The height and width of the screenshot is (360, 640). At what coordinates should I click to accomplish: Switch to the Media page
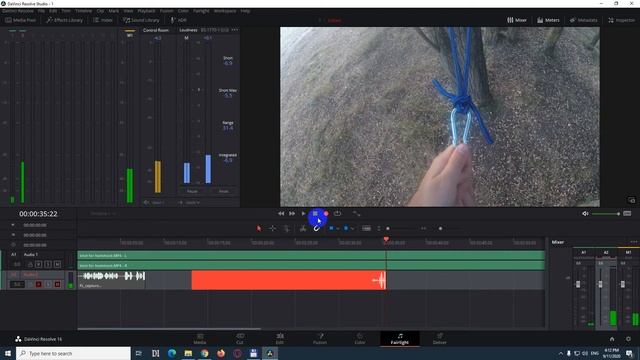(x=200, y=339)
